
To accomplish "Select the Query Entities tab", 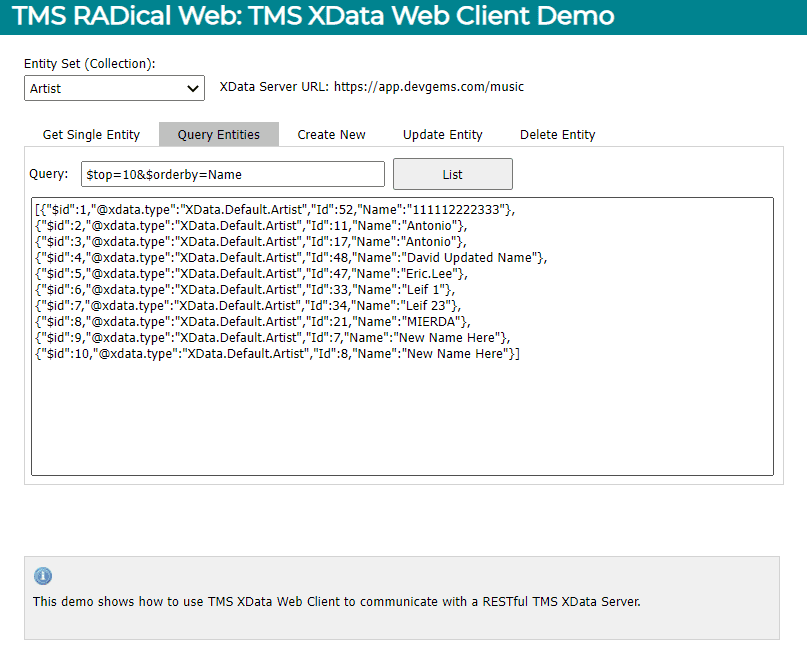I will (219, 134).
